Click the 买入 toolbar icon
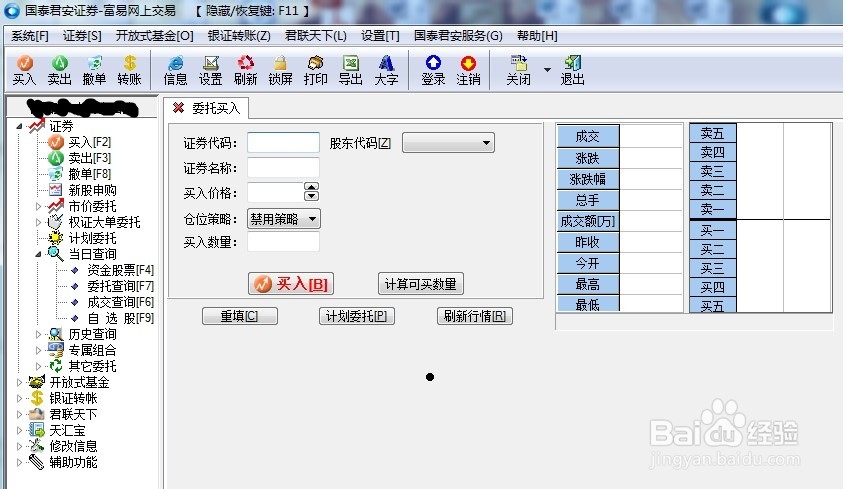 (x=24, y=70)
